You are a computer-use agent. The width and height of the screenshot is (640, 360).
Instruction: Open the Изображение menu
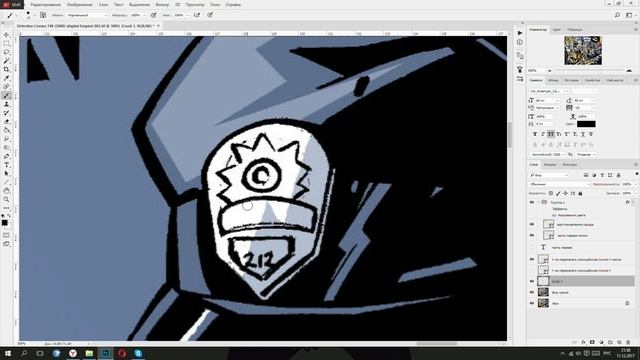click(x=80, y=4)
